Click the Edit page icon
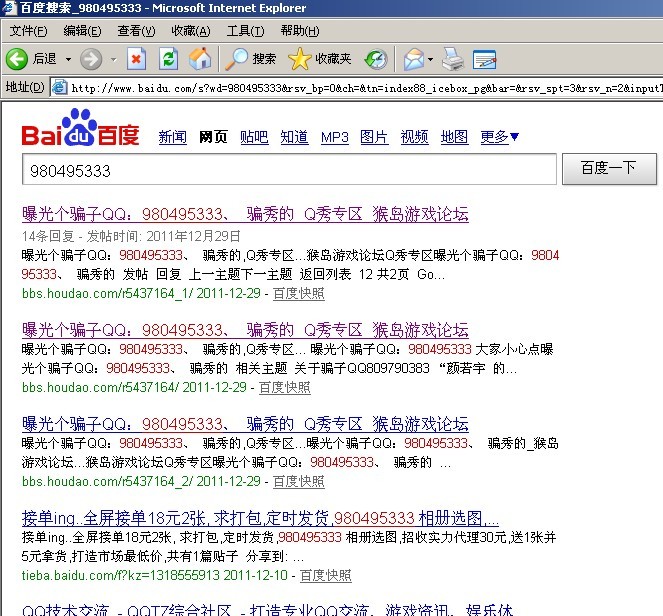The width and height of the screenshot is (663, 616). pos(485,59)
